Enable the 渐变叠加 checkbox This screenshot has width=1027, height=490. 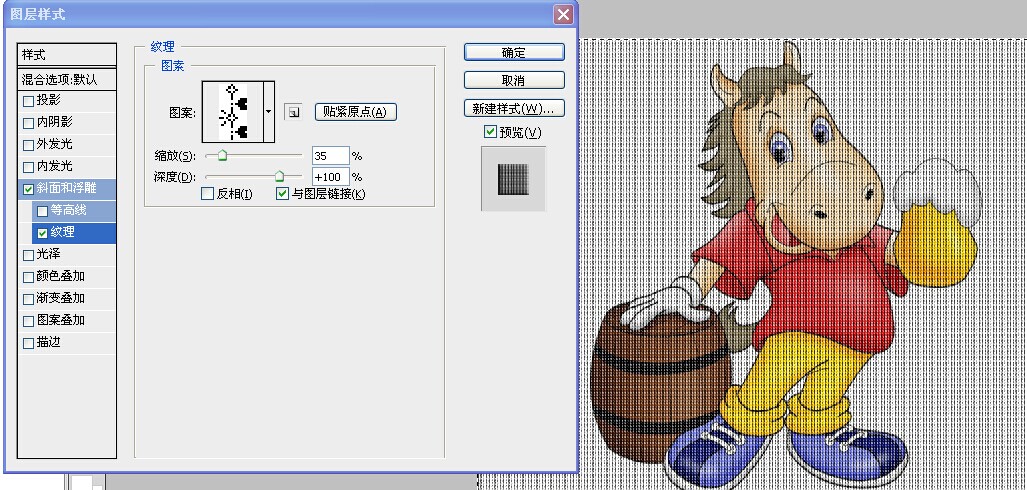(x=28, y=299)
